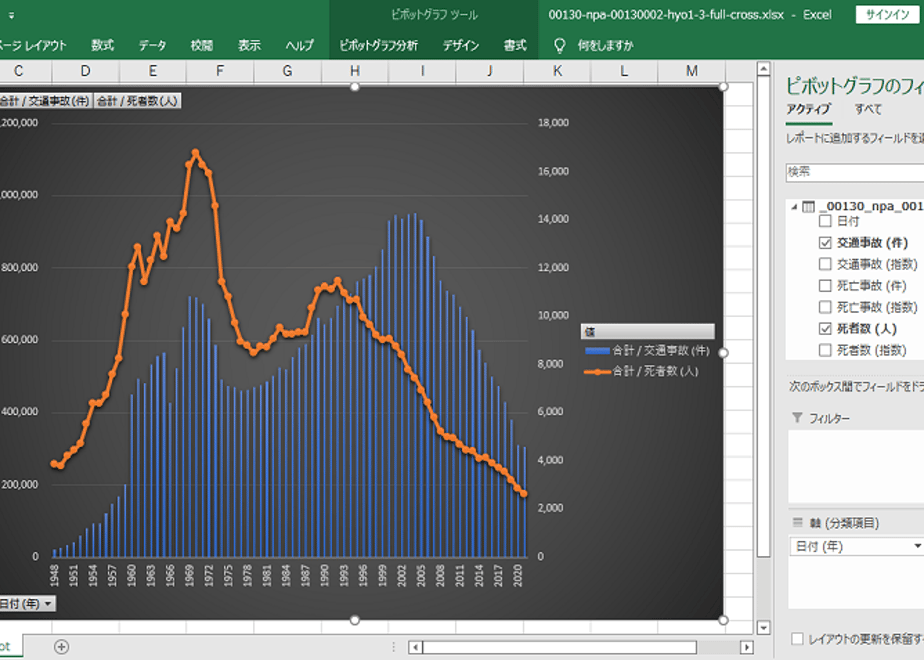Click the 軸 (分類項目) area icon
The height and width of the screenshot is (660, 924).
797,523
